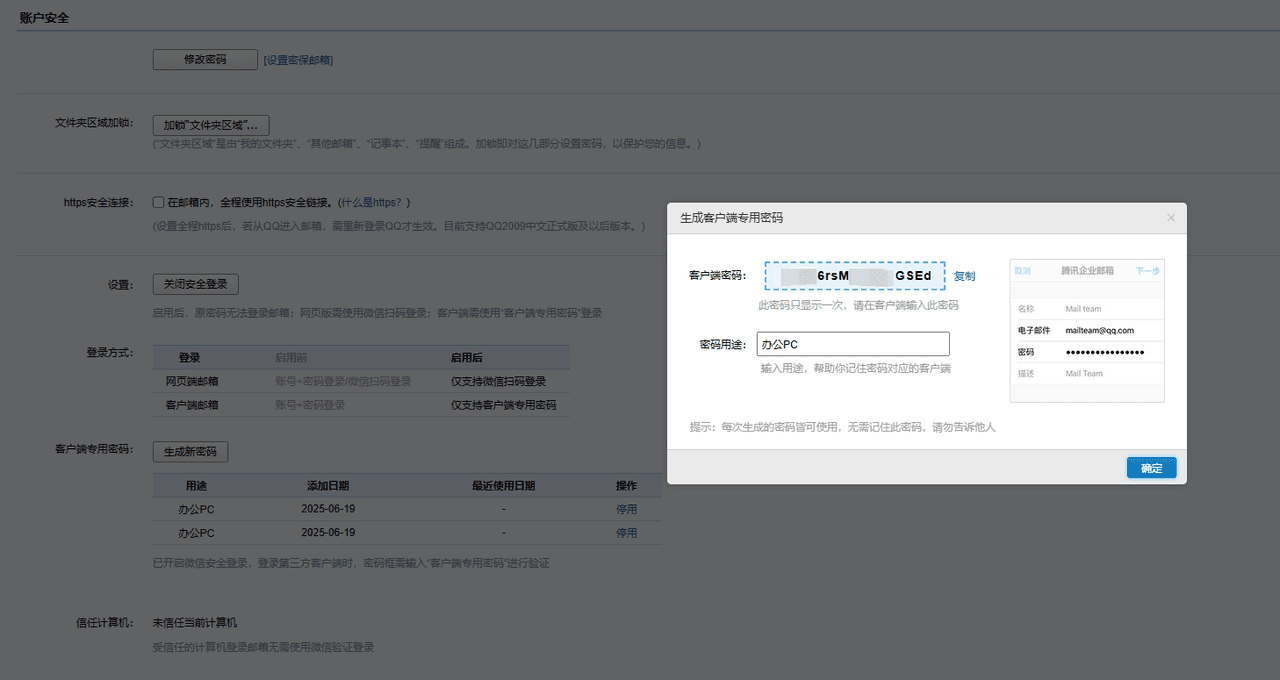Focus the 密码用途 input field
Viewport: 1280px width, 680px height.
(853, 344)
